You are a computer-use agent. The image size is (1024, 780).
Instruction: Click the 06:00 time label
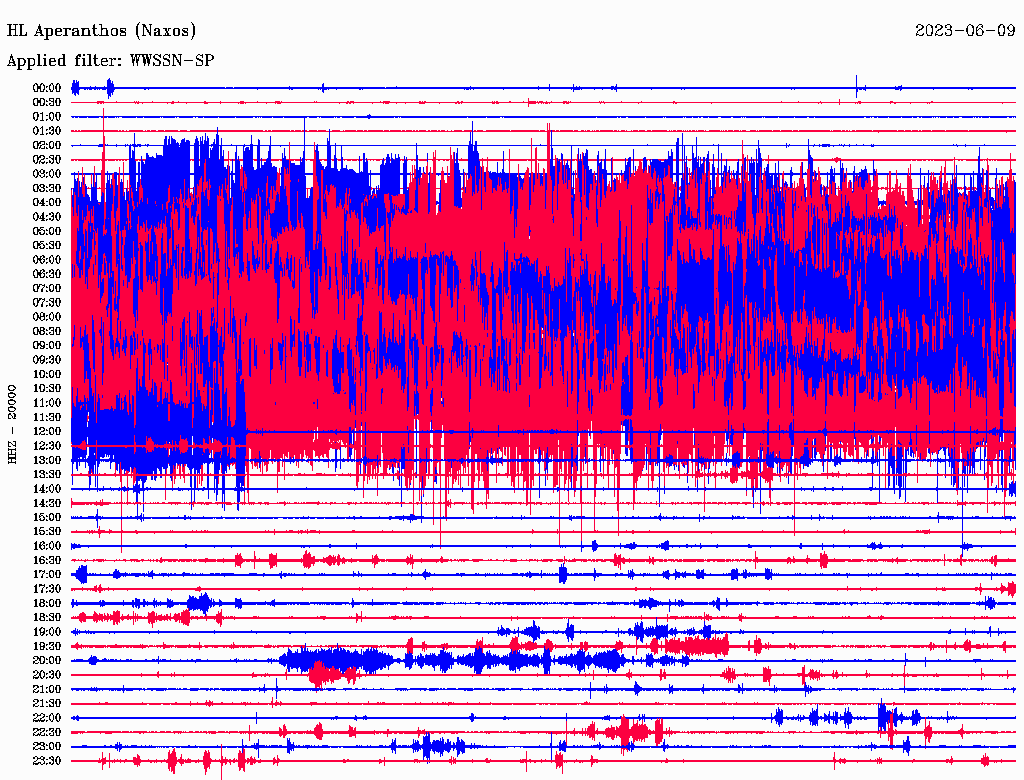[x=47, y=259]
